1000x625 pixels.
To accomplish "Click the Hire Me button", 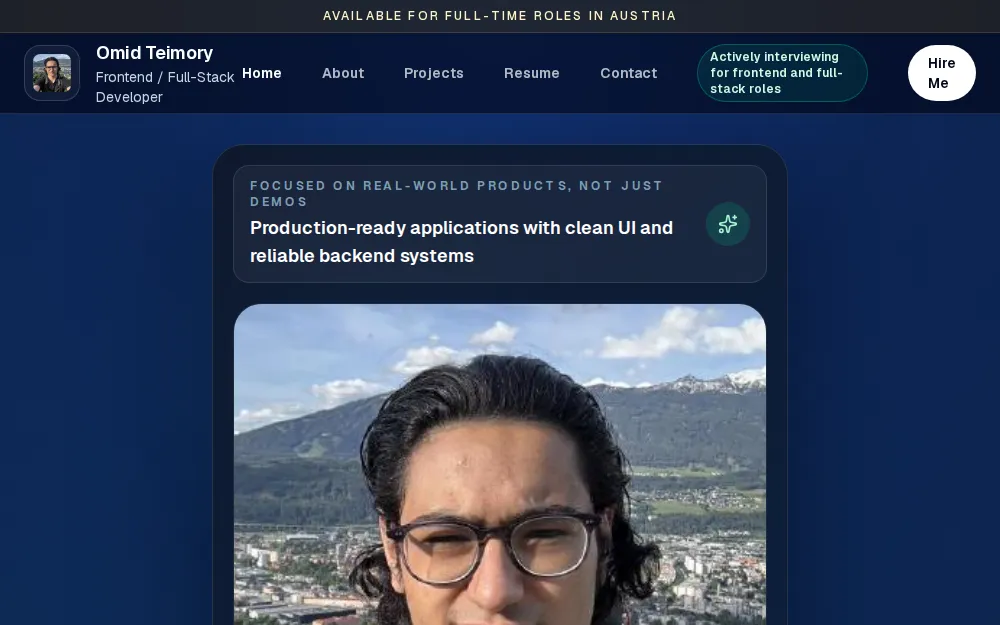I will 941,73.
